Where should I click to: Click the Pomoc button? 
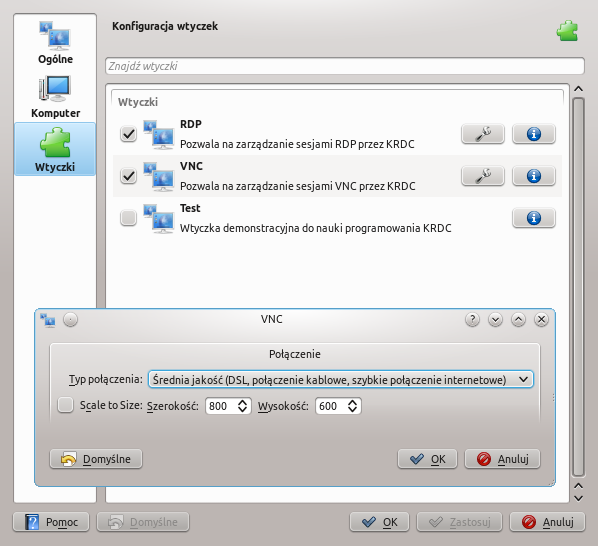pos(51,522)
